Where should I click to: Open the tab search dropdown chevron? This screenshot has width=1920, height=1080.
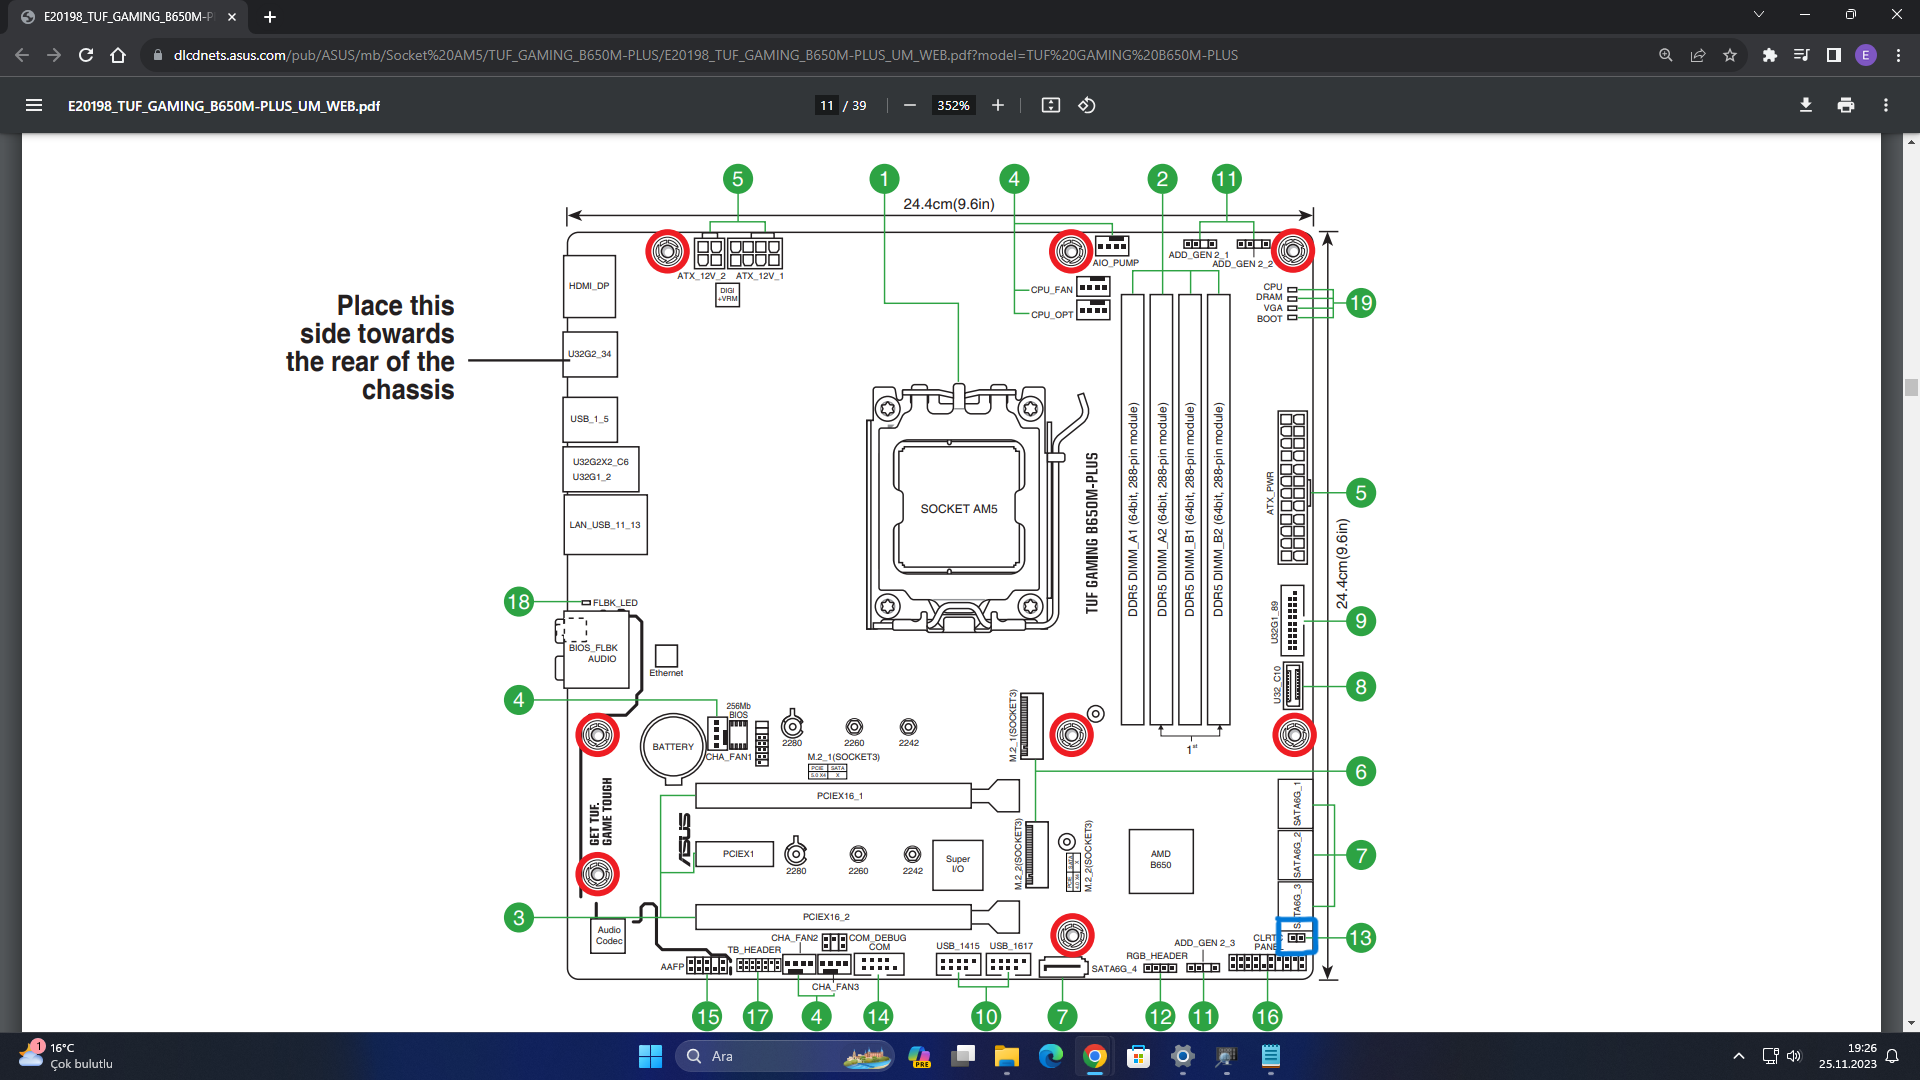(x=1758, y=14)
